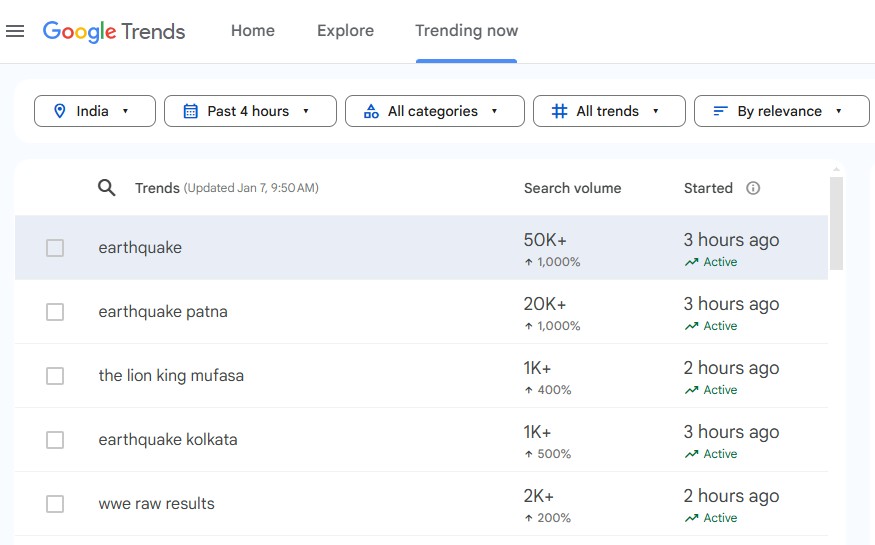875x545 pixels.
Task: Click 3 hours ago in earthquake kolkata row
Action: tap(732, 432)
